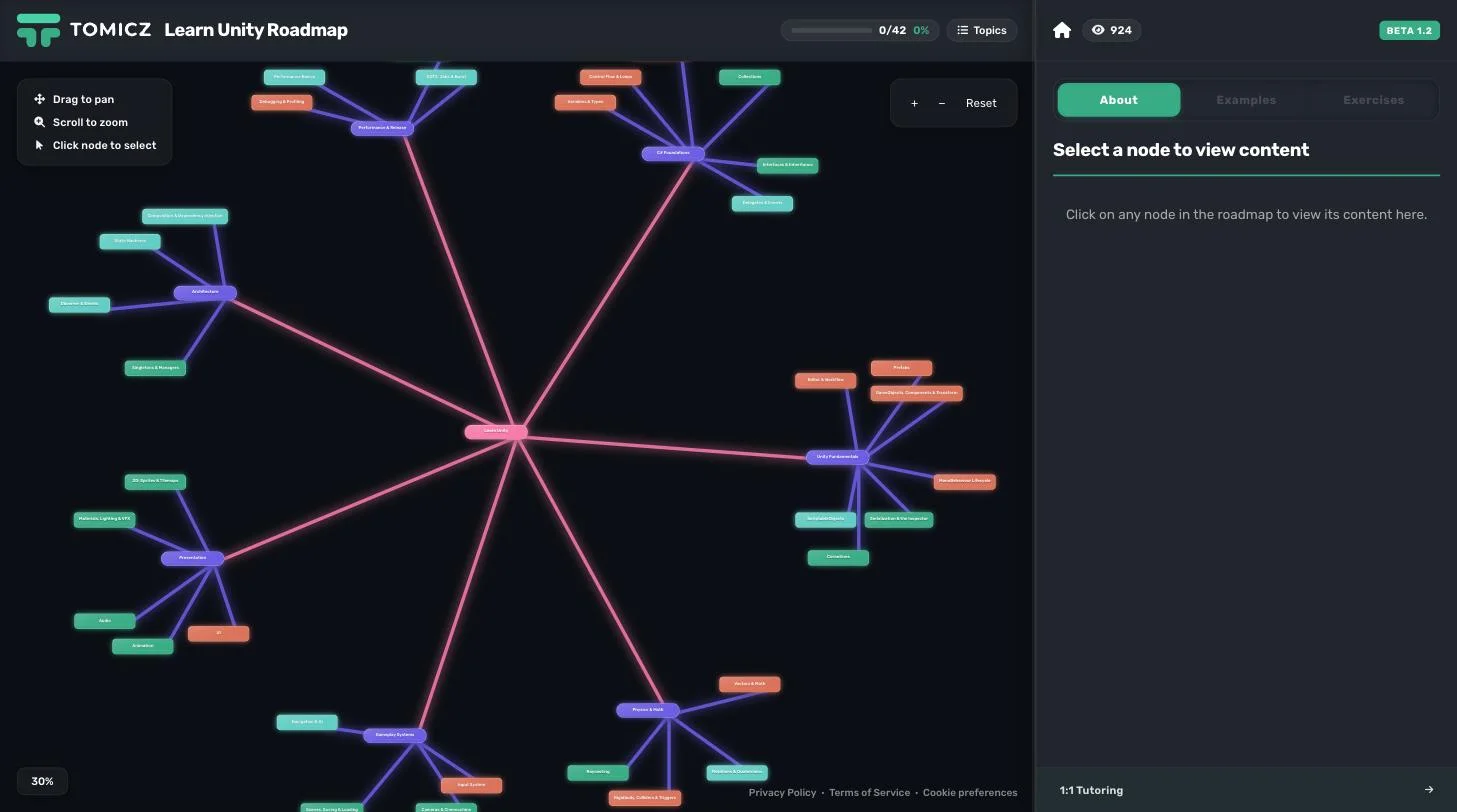Select the 2D: Sprites & Tilemaps node
This screenshot has height=812, width=1457.
[155, 481]
